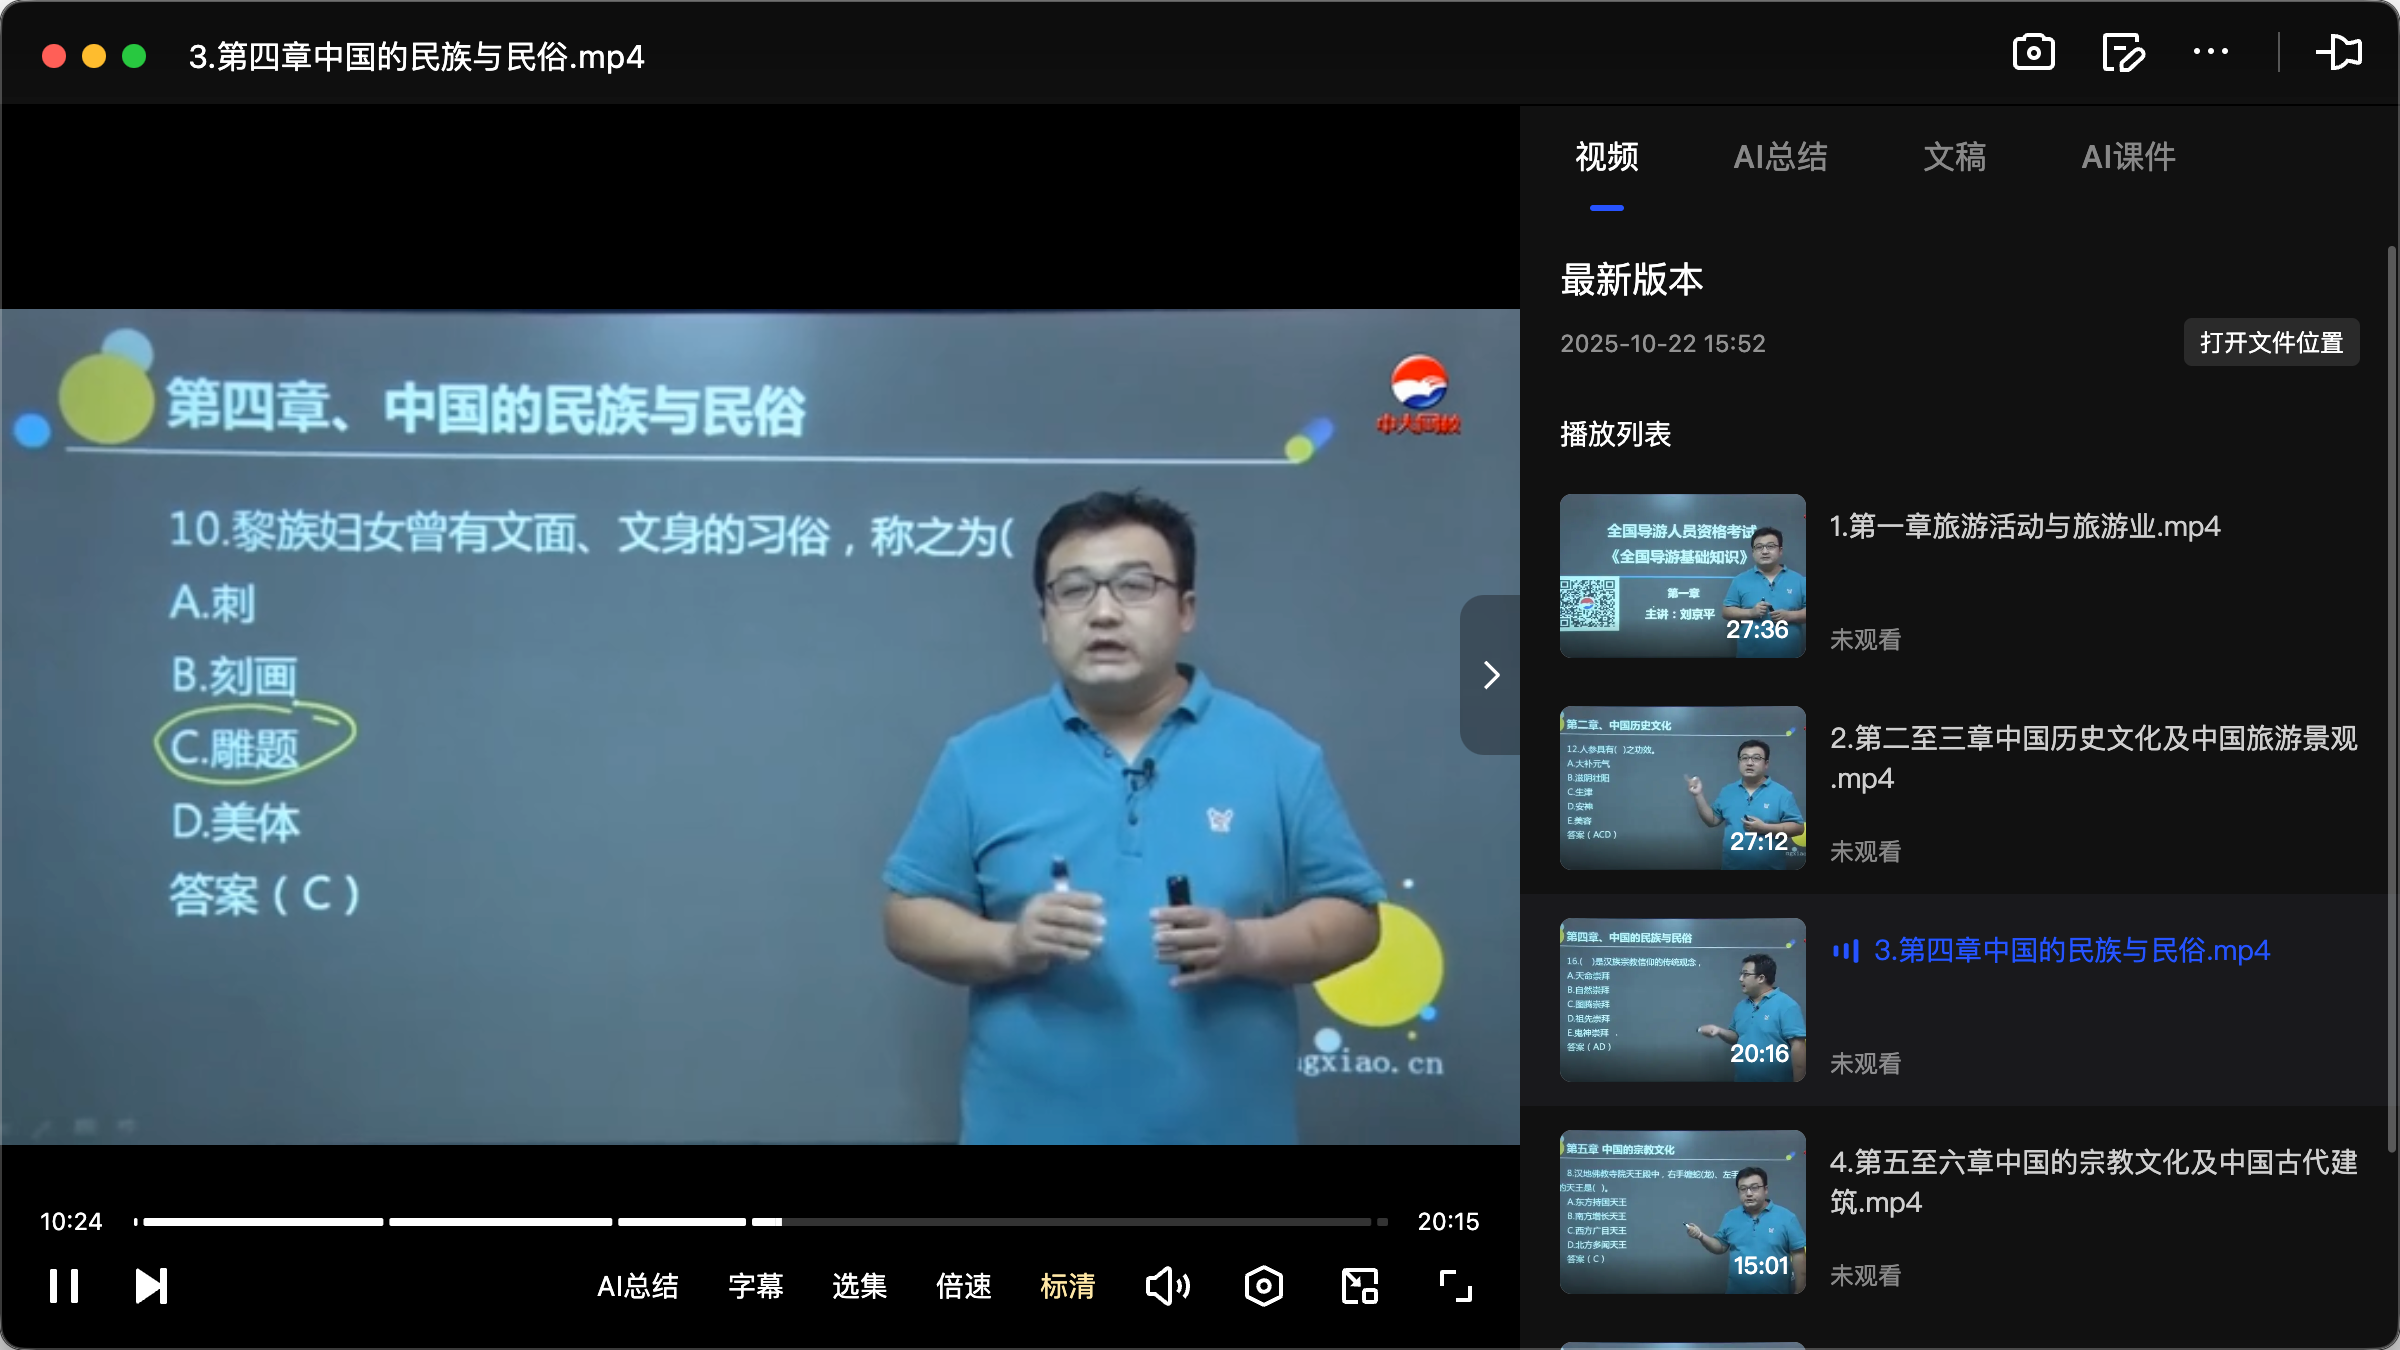Open the player settings gear icon

1263,1287
